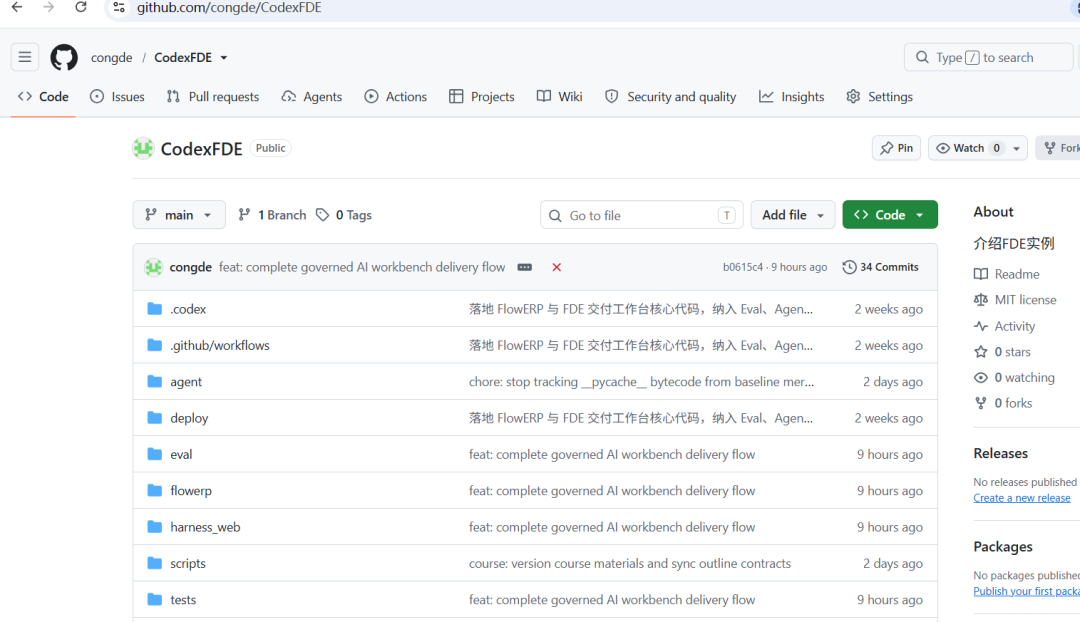This screenshot has height=622, width=1080.
Task: Click the agent folder icon
Action: 155,382
